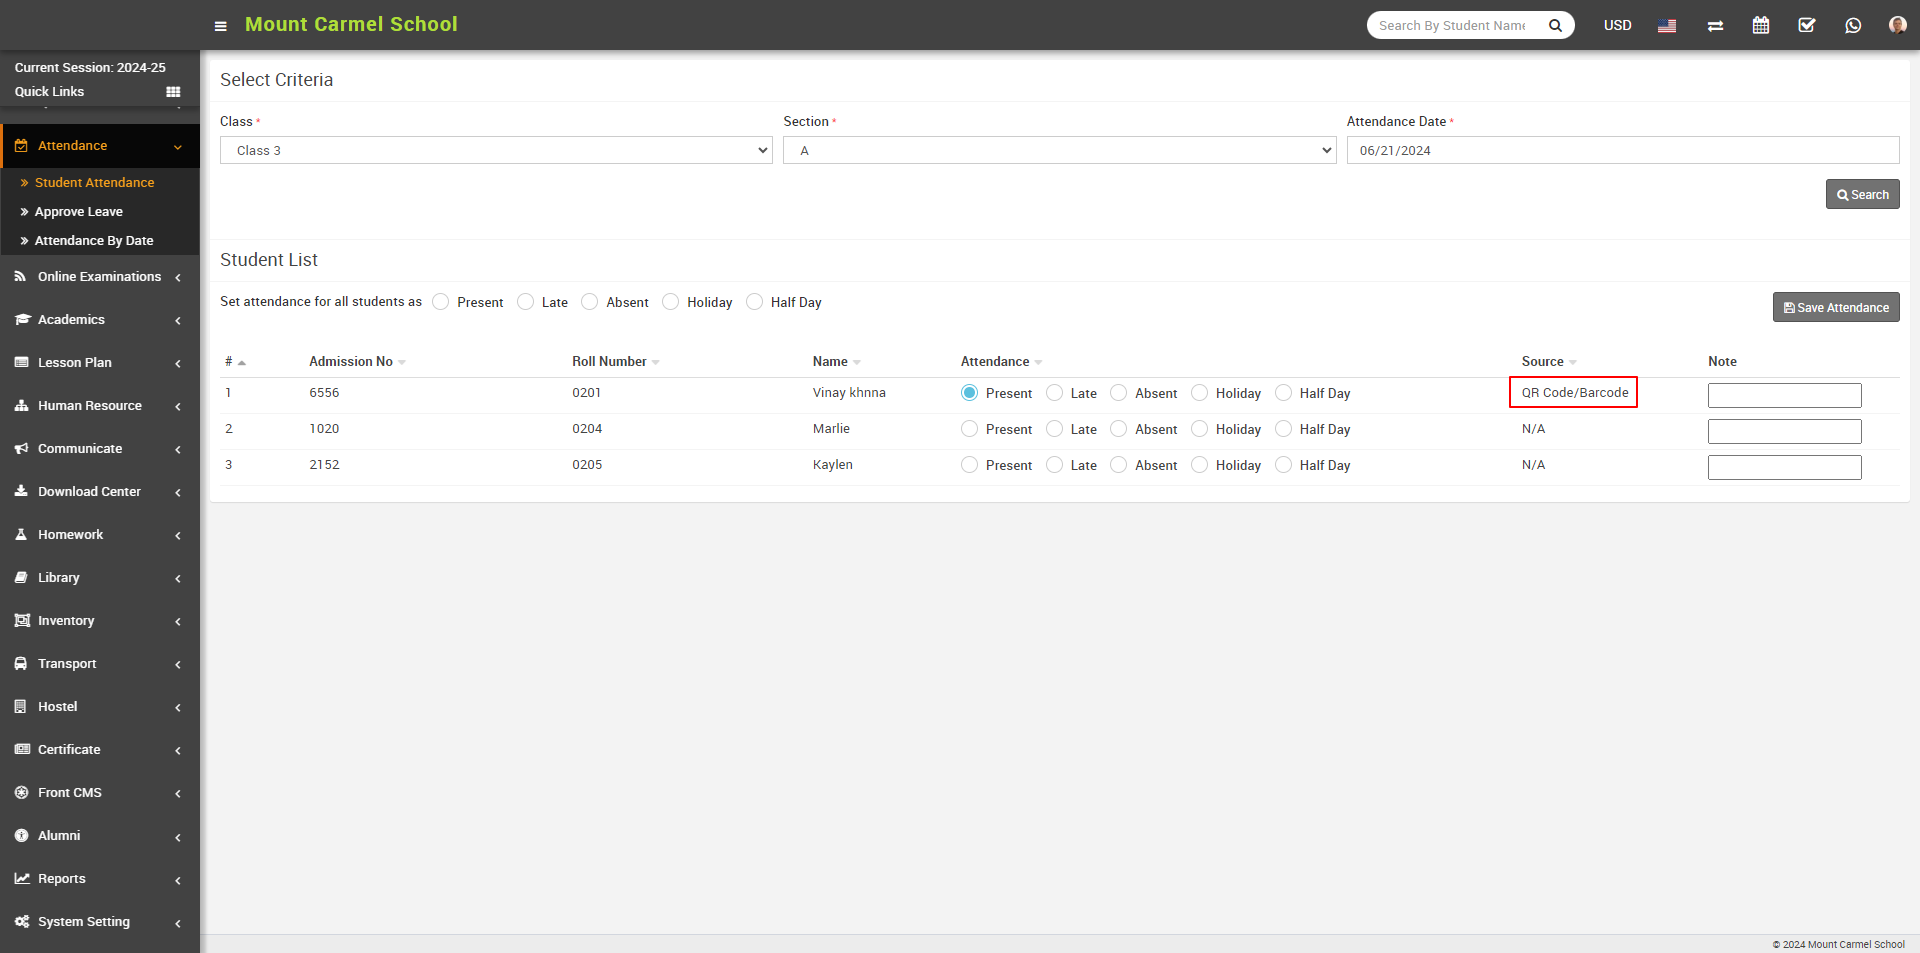Expand the Academics sidebar menu
This screenshot has height=953, width=1920.
(x=100, y=320)
